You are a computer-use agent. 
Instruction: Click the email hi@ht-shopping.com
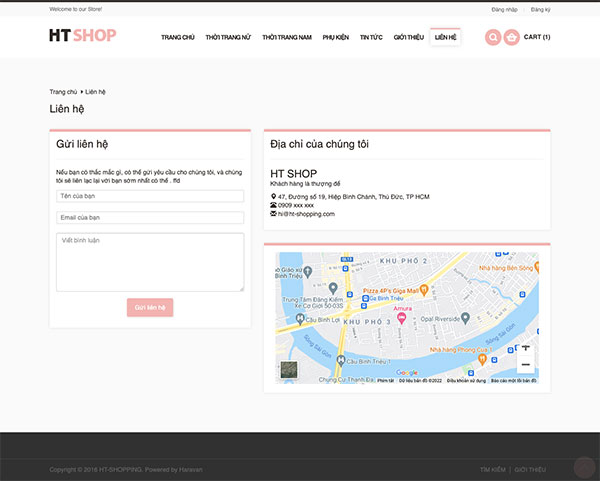pyautogui.click(x=306, y=214)
